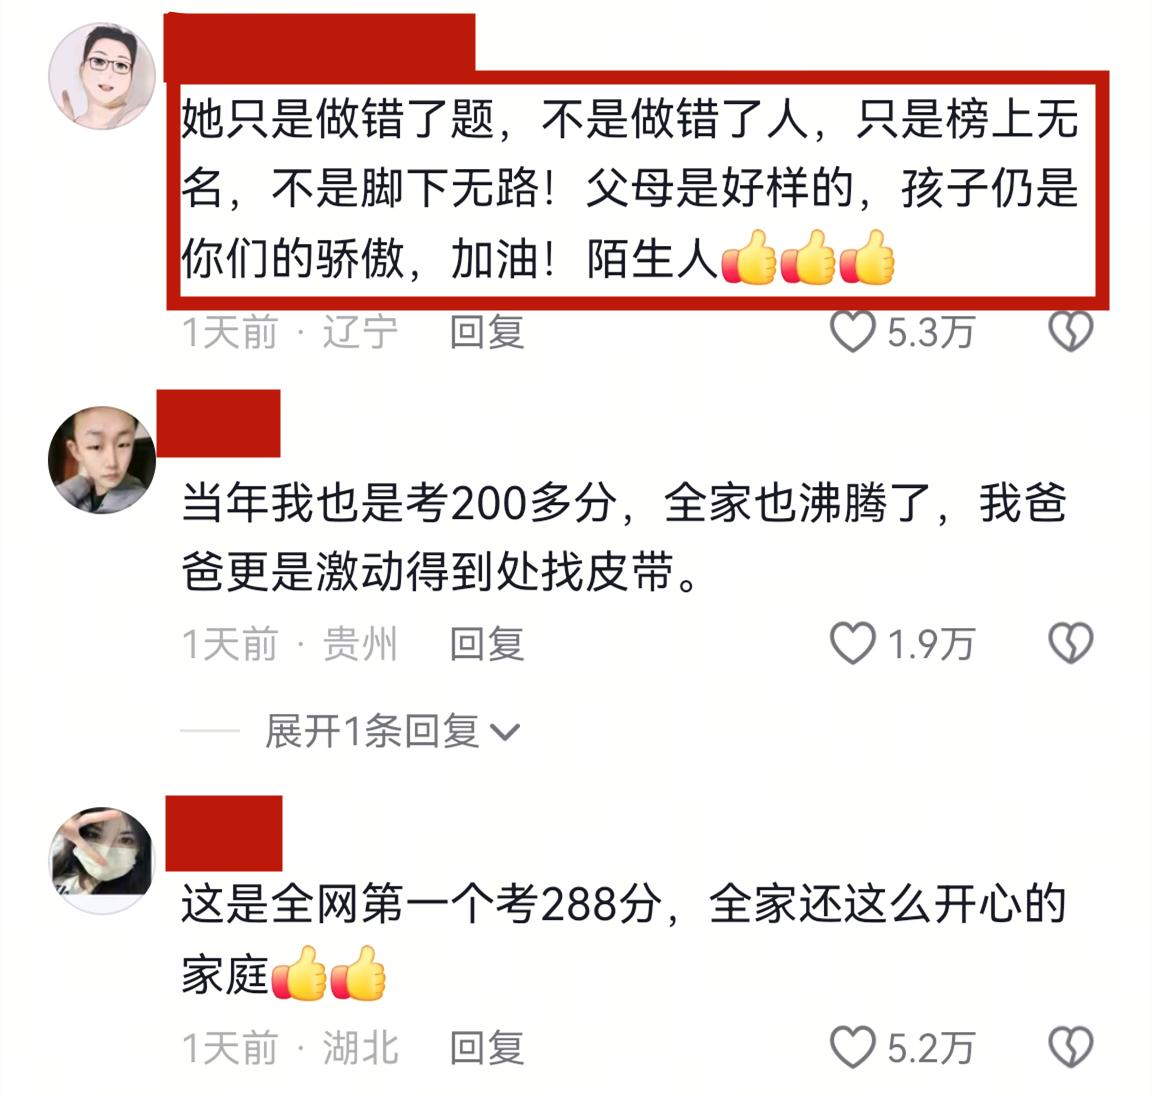
Task: Reply to the Liaoning comment via 回复
Action: (x=486, y=332)
